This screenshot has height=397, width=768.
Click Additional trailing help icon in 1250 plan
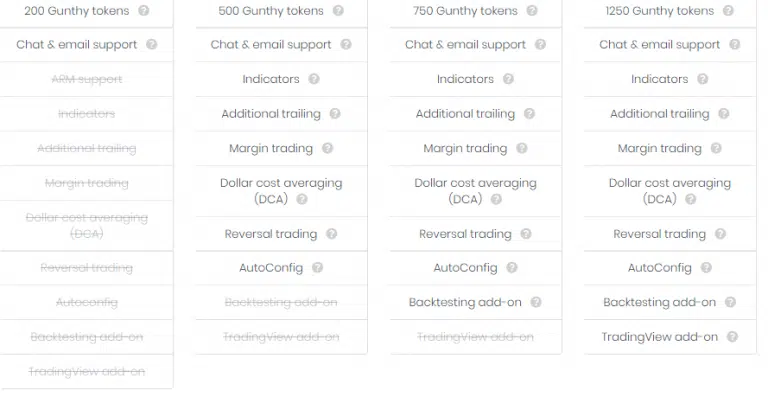click(723, 114)
